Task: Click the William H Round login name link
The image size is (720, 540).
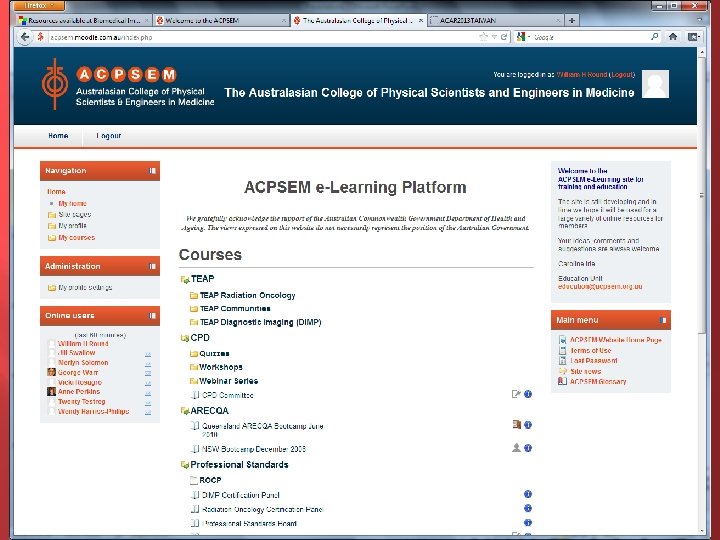Action: (x=582, y=74)
